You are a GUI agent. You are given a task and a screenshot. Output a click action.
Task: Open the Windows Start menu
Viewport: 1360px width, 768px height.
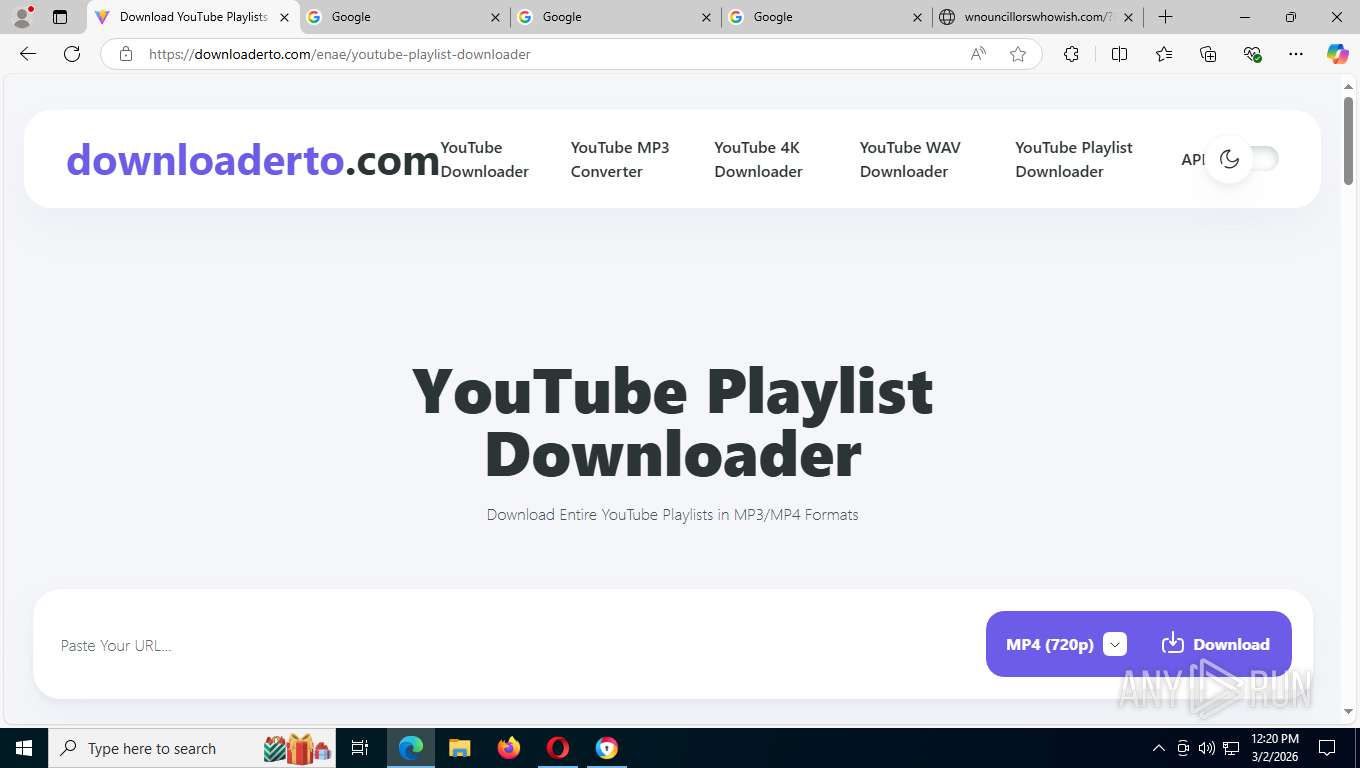click(24, 748)
